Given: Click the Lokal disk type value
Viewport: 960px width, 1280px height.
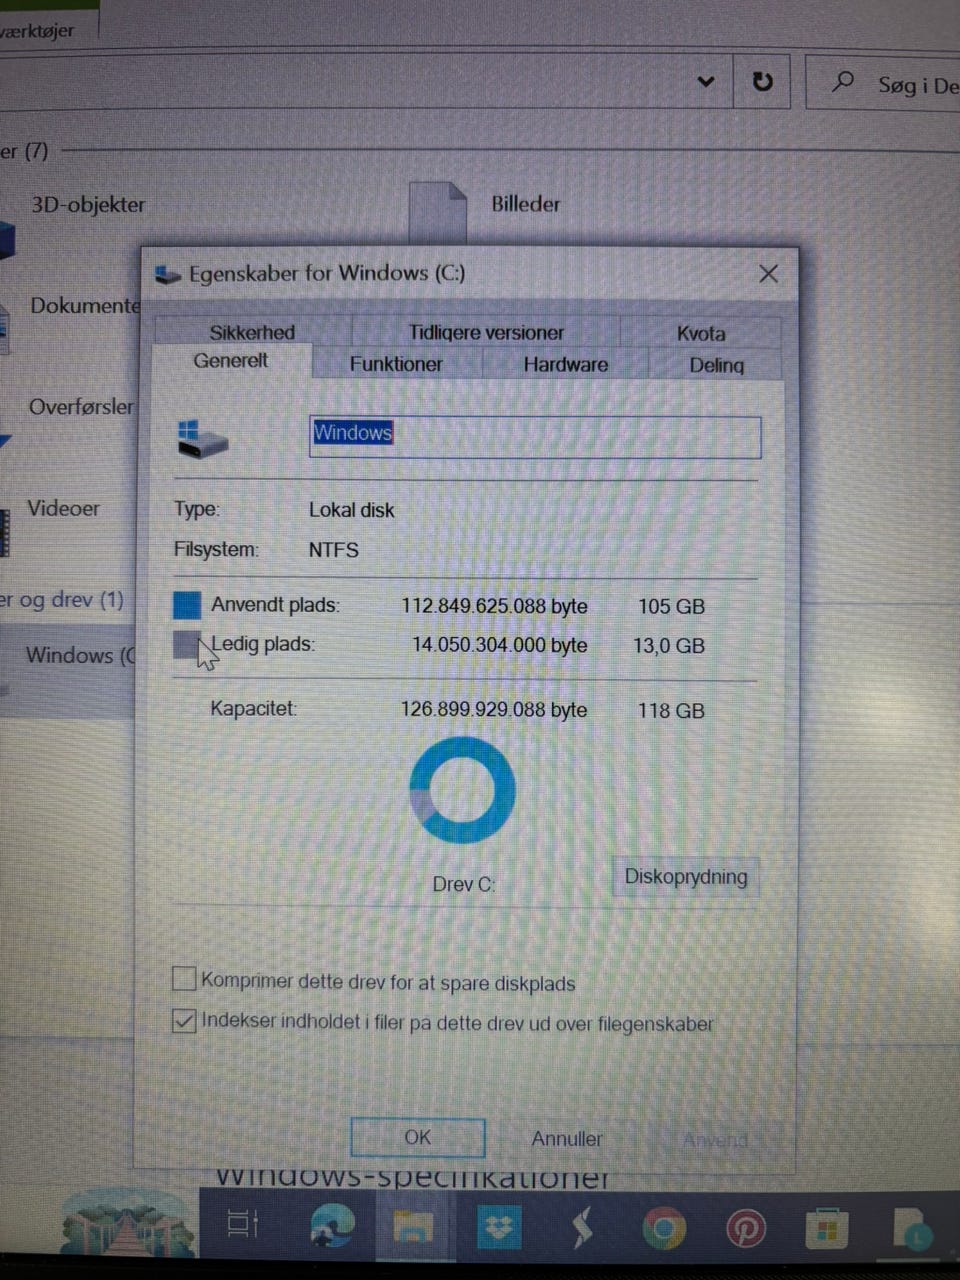Looking at the screenshot, I should [352, 510].
